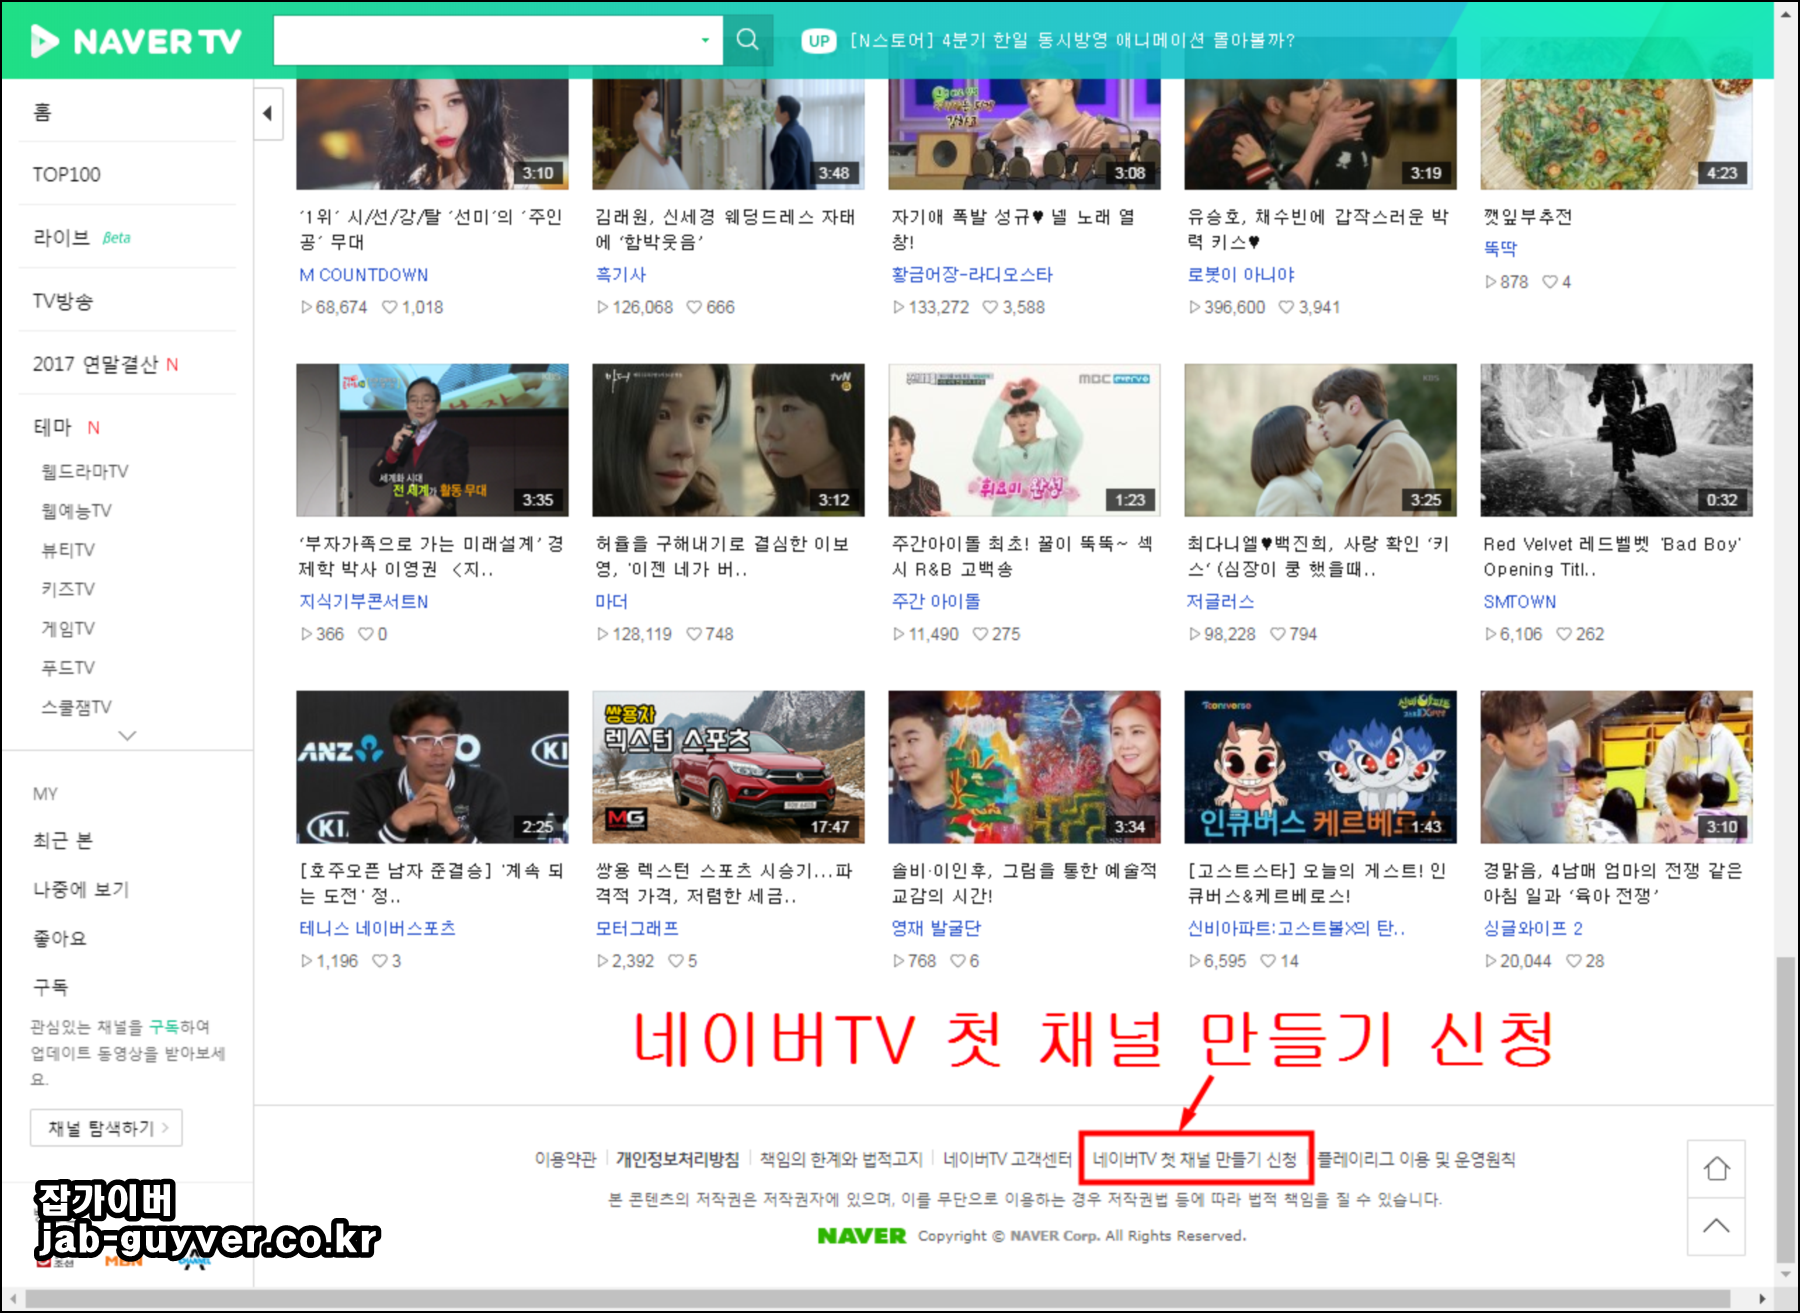Open 좋아요 in the MY section
1800x1313 pixels.
(x=59, y=938)
